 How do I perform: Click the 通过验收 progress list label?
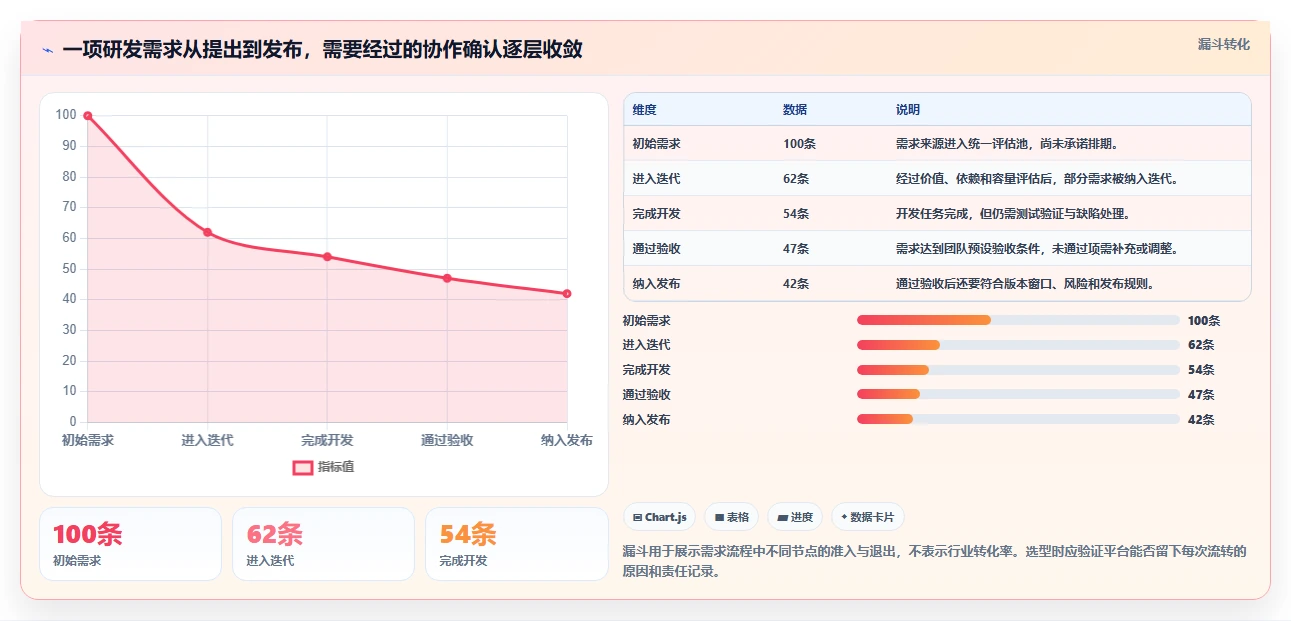coord(647,396)
